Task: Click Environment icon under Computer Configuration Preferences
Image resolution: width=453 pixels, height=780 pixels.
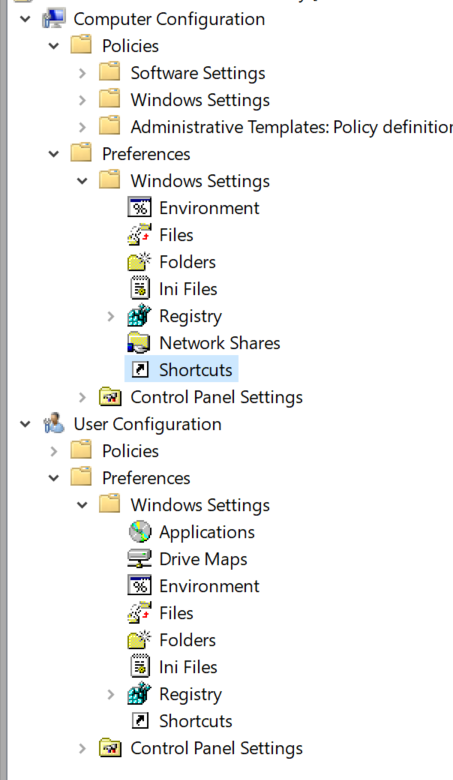Action: click(139, 208)
